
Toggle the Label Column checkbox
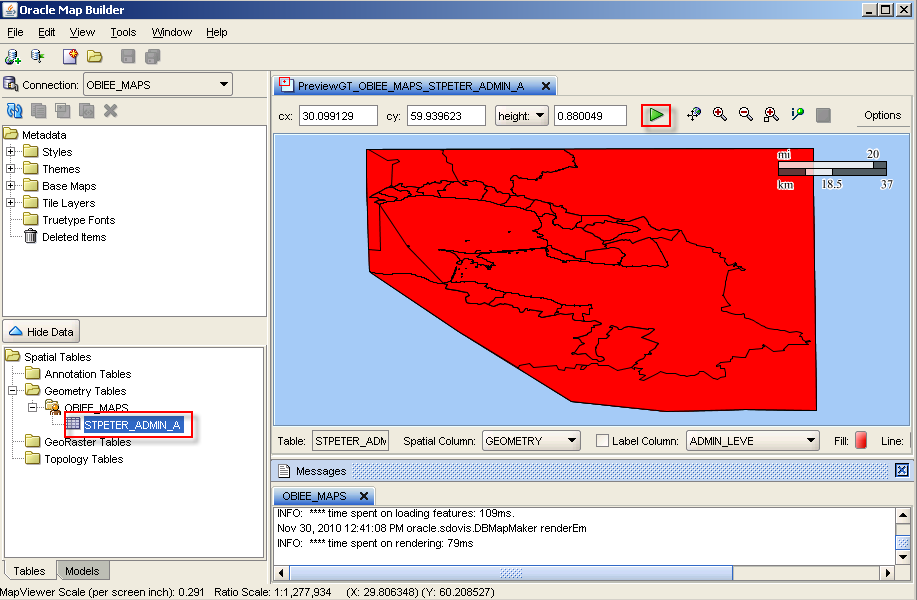click(601, 440)
